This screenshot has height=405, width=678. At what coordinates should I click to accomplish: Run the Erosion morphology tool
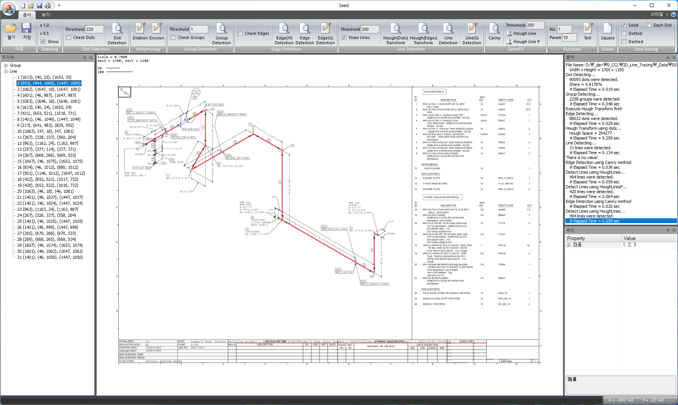(156, 33)
